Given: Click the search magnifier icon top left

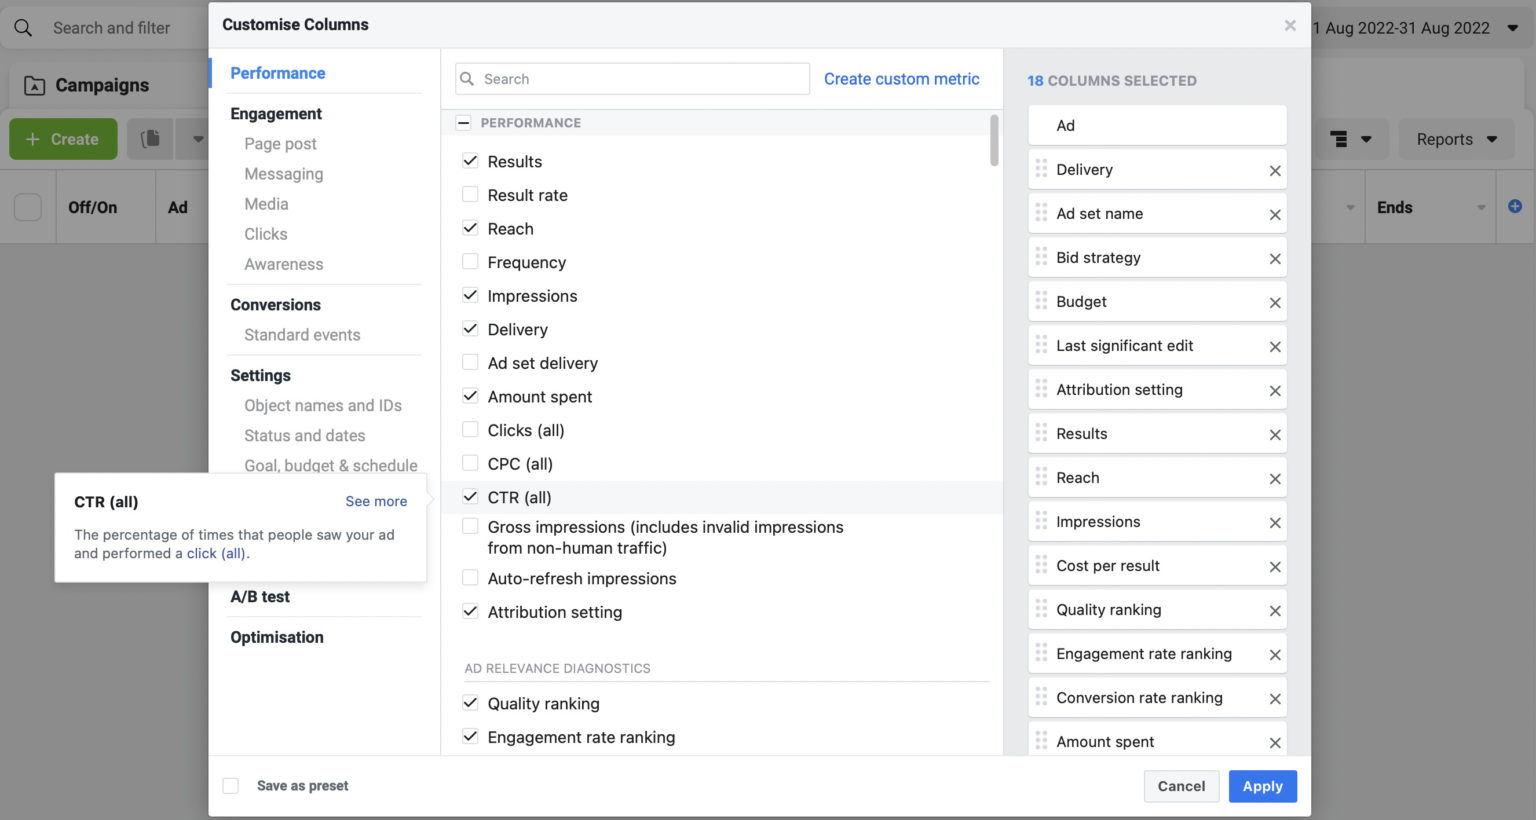Looking at the screenshot, I should click(x=24, y=27).
